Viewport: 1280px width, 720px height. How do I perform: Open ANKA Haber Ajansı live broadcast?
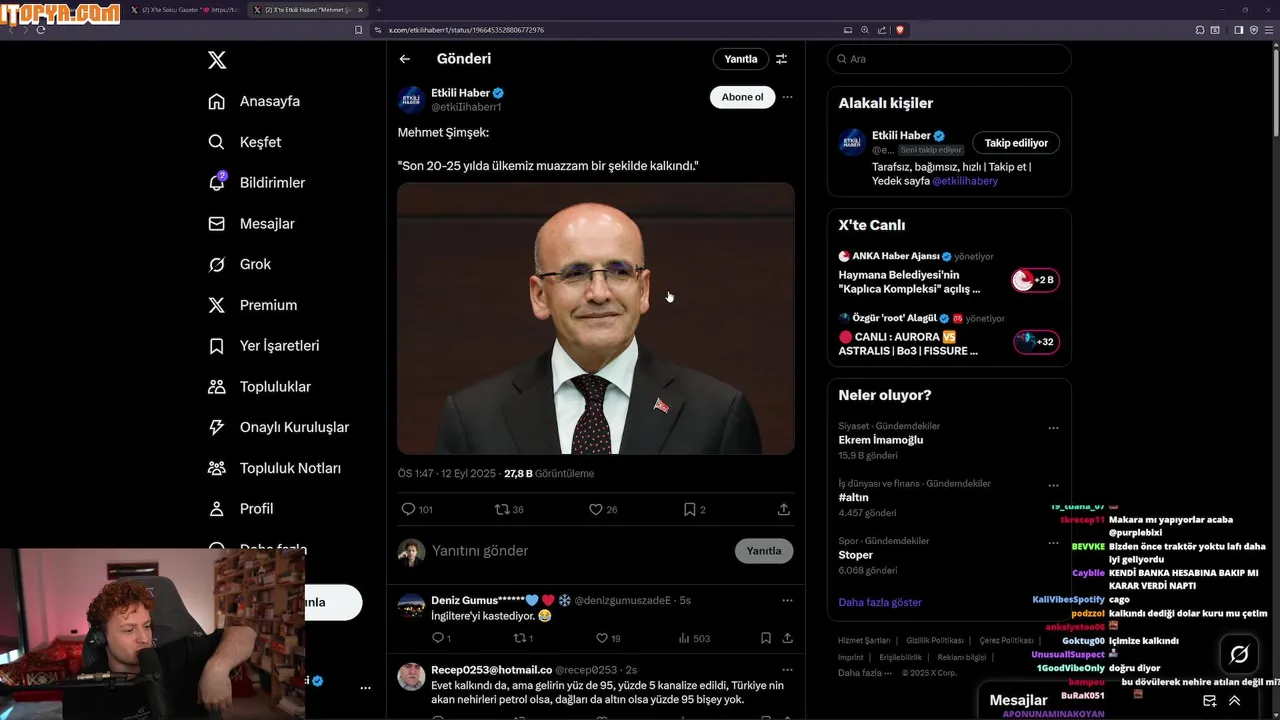[949, 275]
